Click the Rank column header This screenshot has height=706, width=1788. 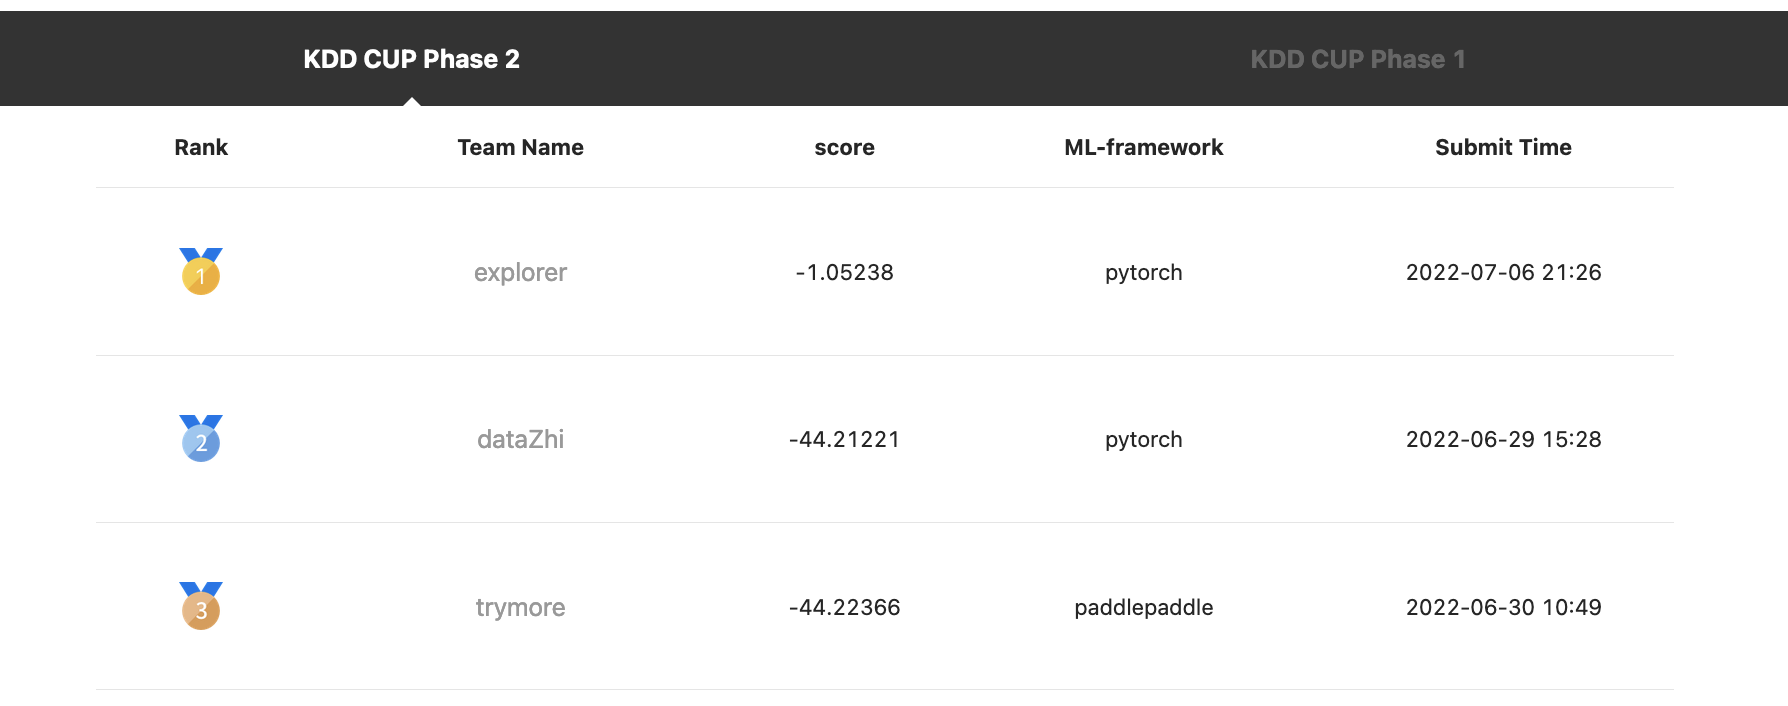click(x=201, y=147)
